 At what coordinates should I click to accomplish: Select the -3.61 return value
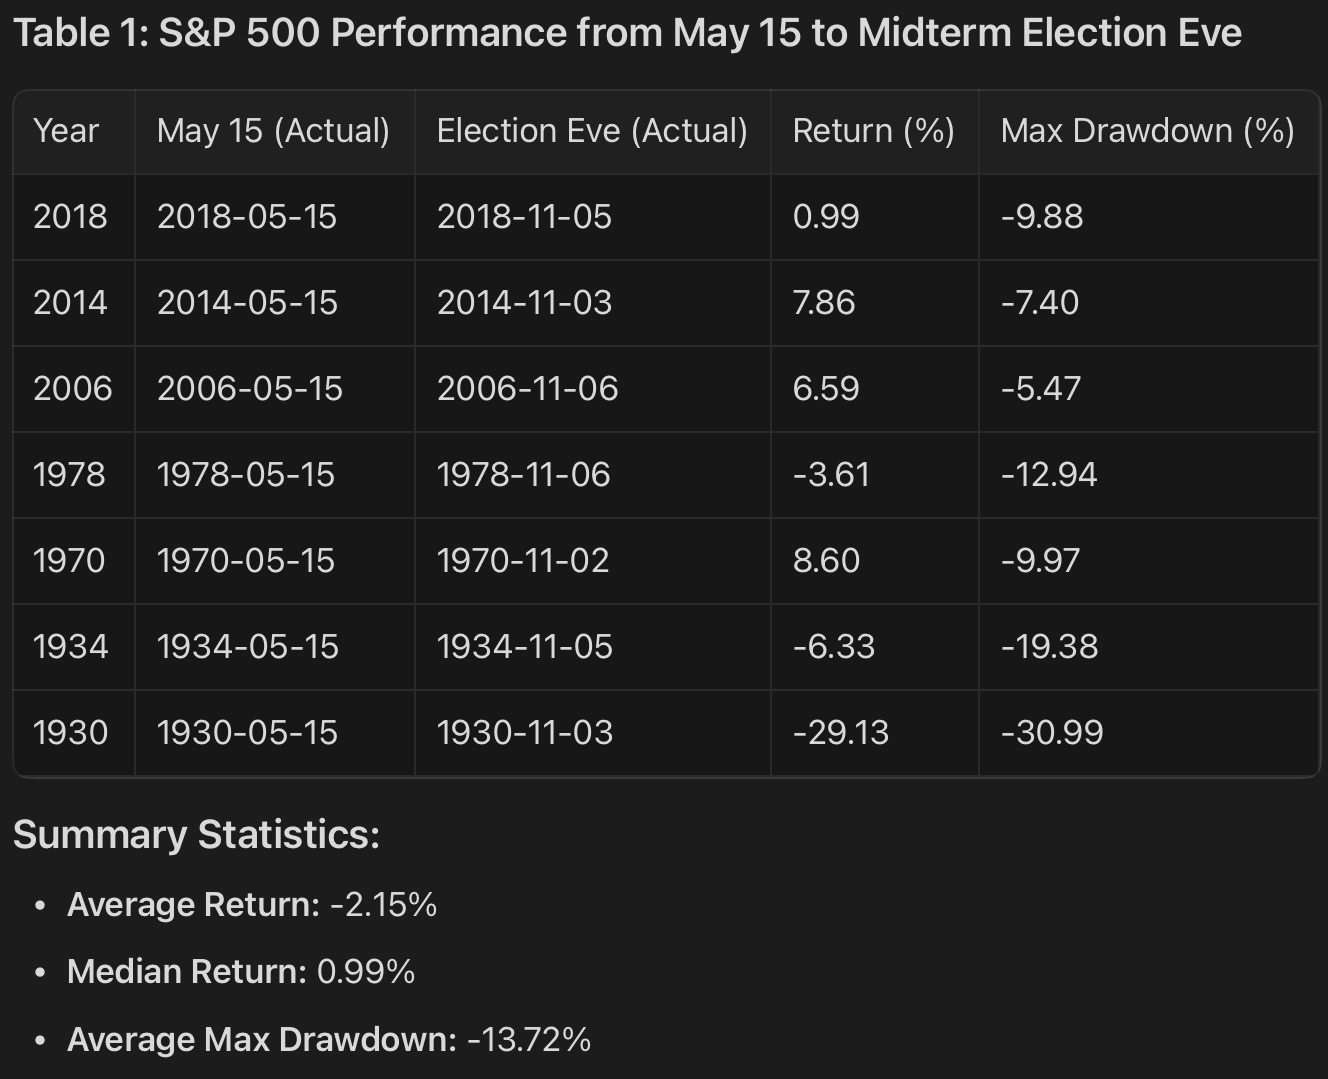point(831,475)
